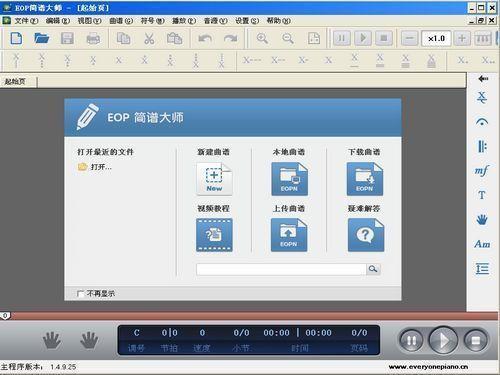Toggle the left hand icon in player bar
Image resolution: width=500 pixels, height=375 pixels.
[52, 340]
